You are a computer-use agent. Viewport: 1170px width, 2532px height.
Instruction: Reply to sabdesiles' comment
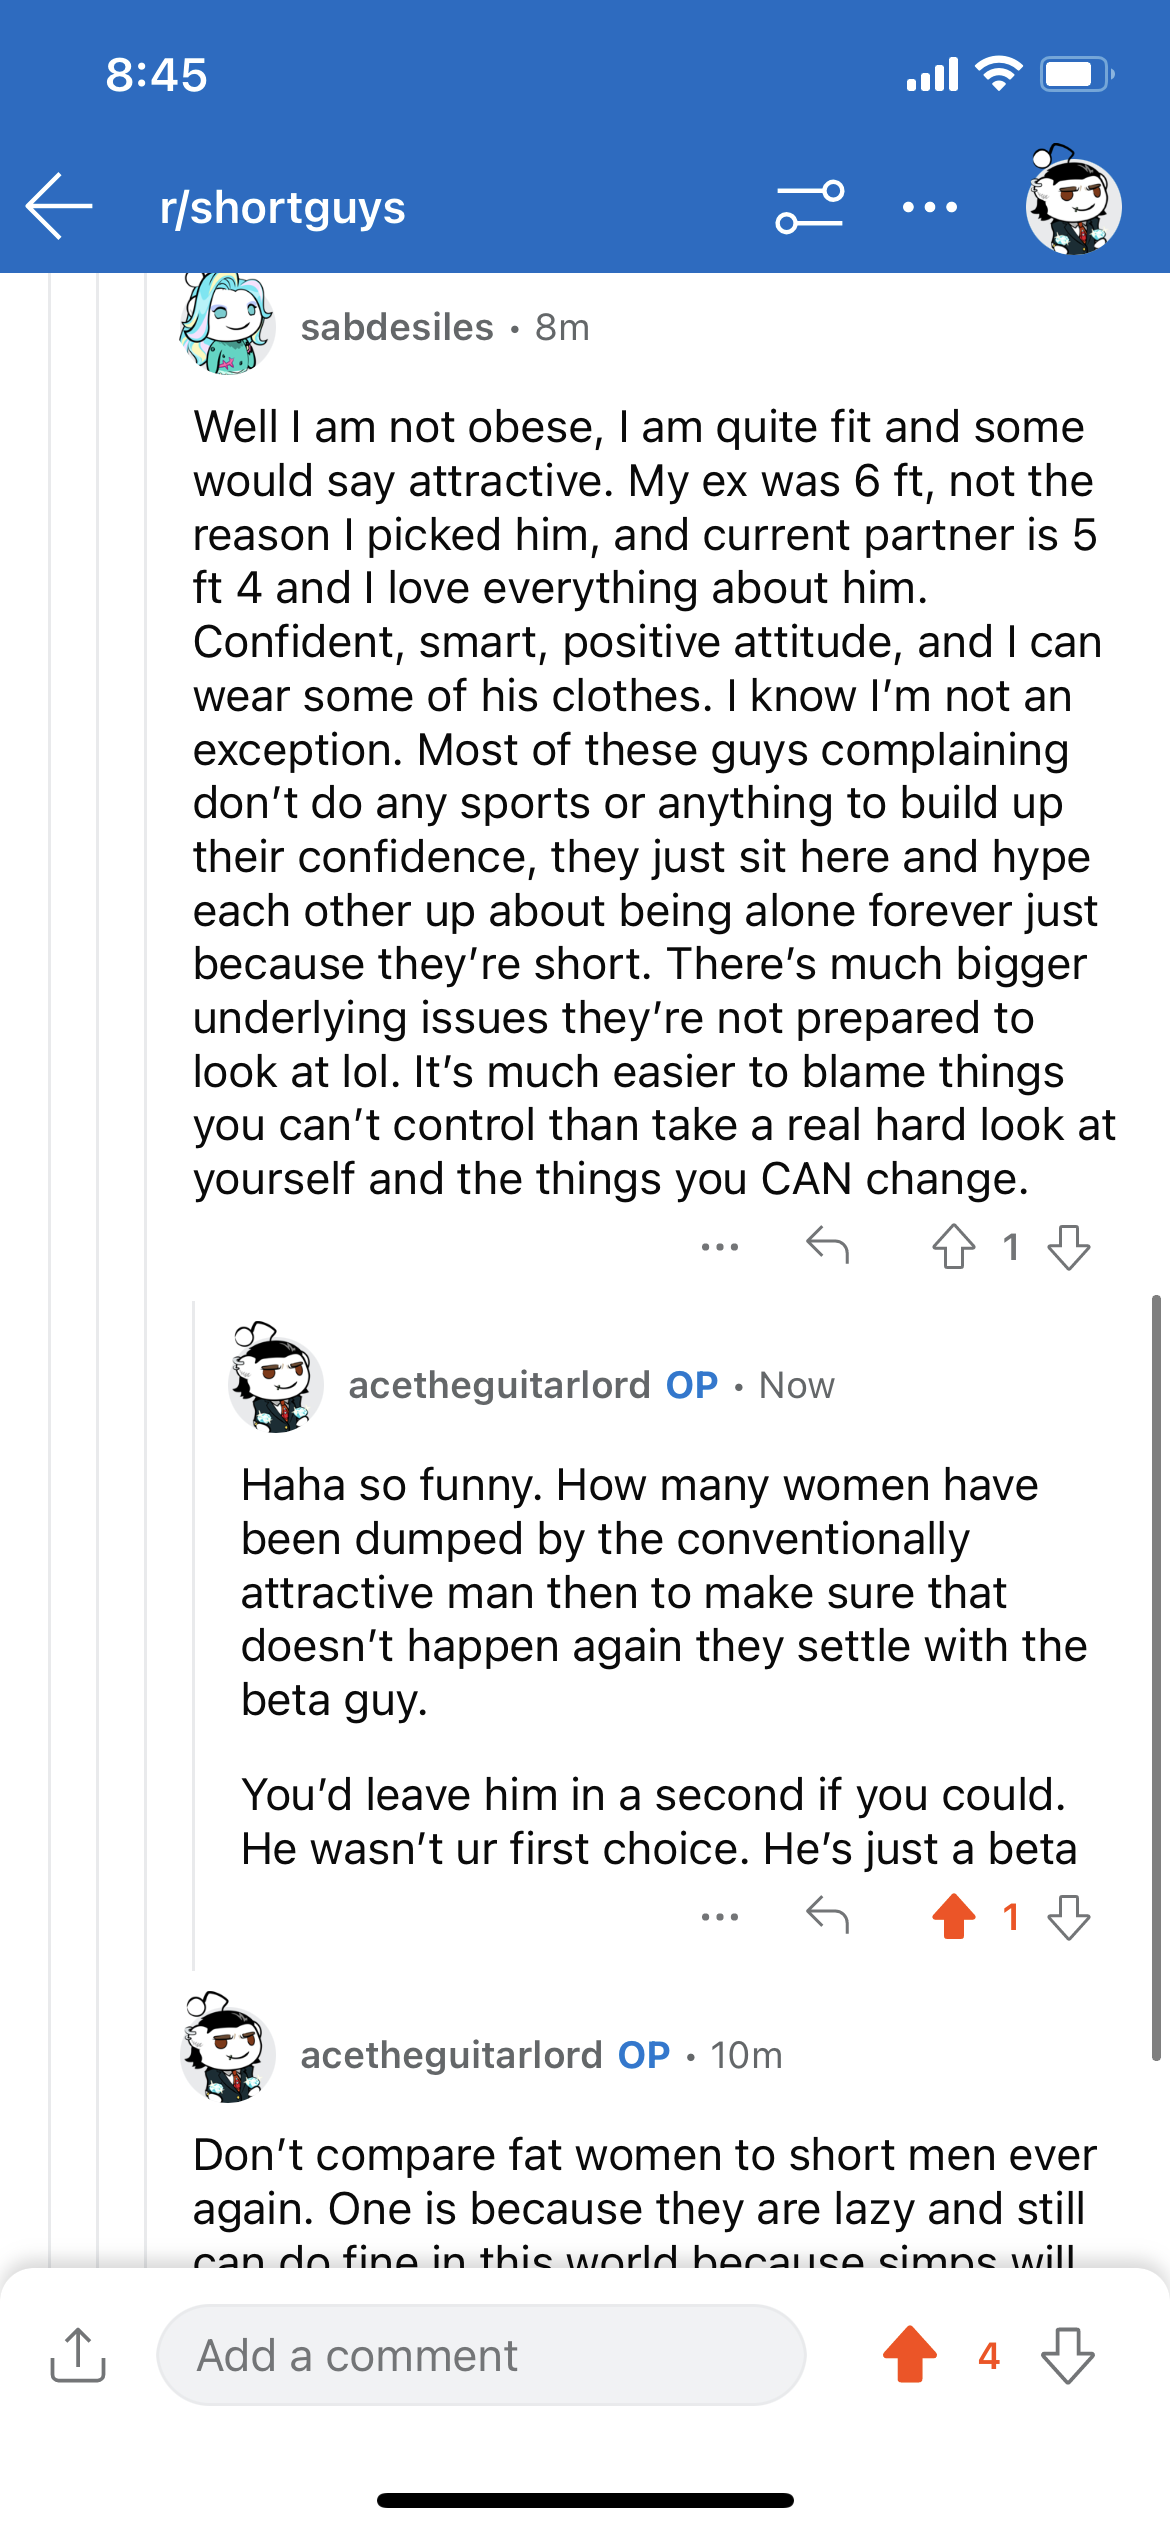pos(828,1246)
